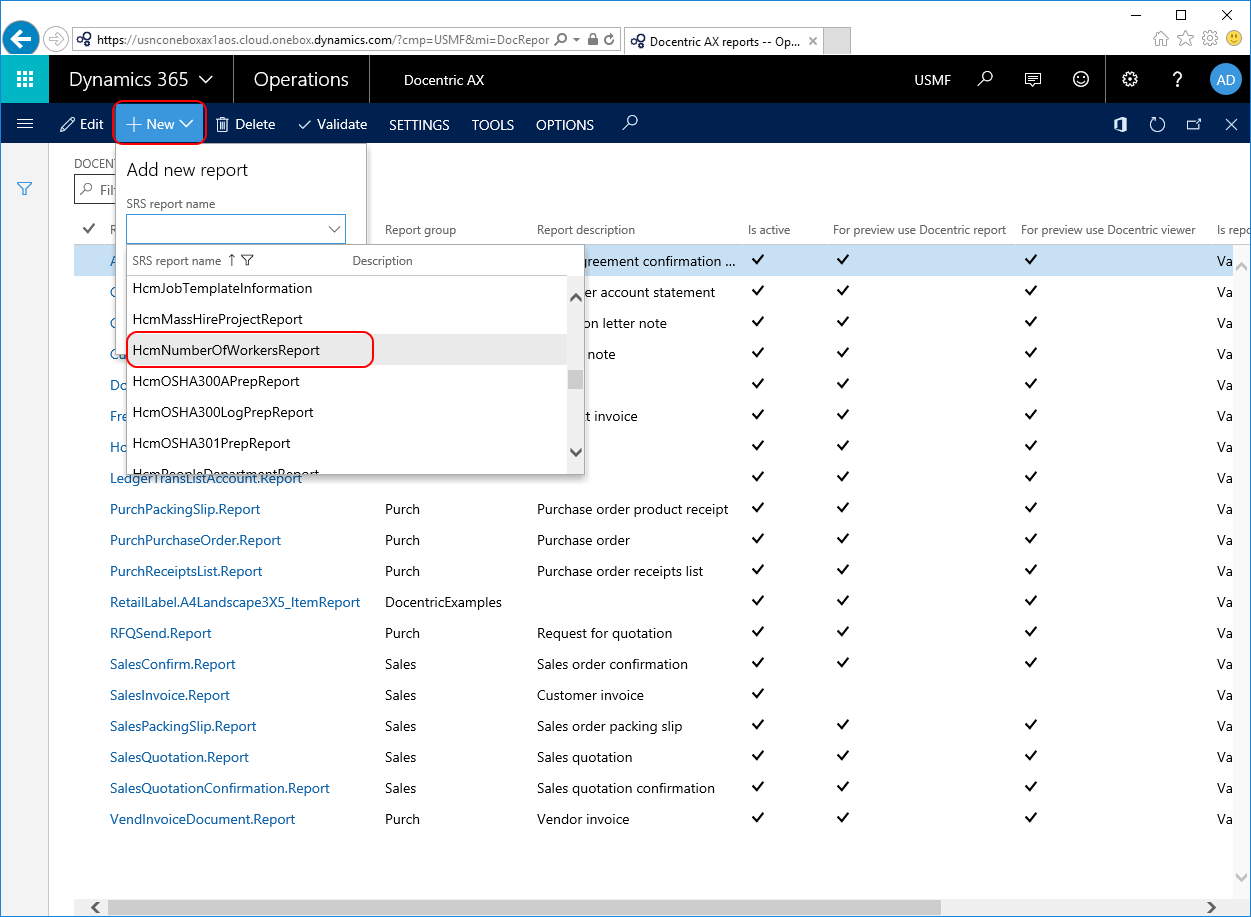Select the Docentric AX reports browser tab
1251x917 pixels.
click(x=723, y=41)
